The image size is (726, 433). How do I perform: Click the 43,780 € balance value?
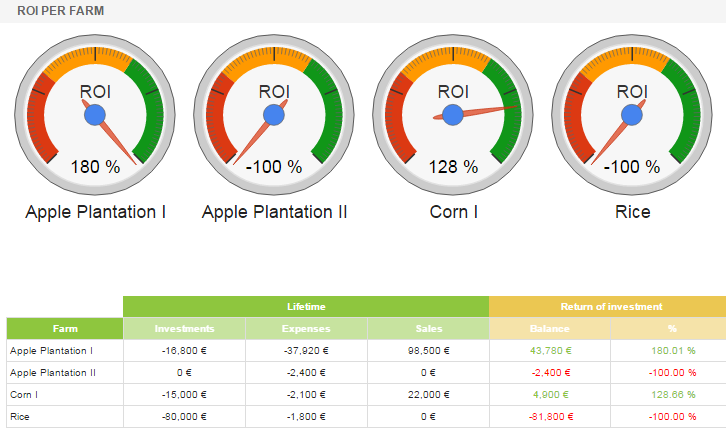coord(550,351)
